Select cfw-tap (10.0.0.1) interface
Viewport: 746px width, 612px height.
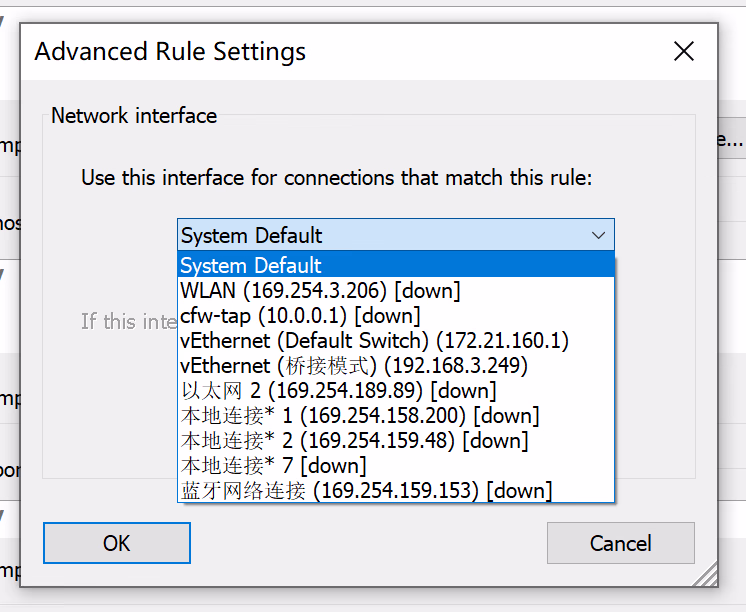coord(300,316)
